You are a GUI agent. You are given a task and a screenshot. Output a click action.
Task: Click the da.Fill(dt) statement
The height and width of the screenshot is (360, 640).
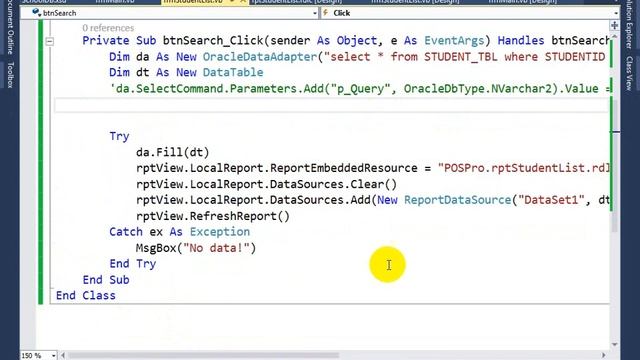pos(173,153)
